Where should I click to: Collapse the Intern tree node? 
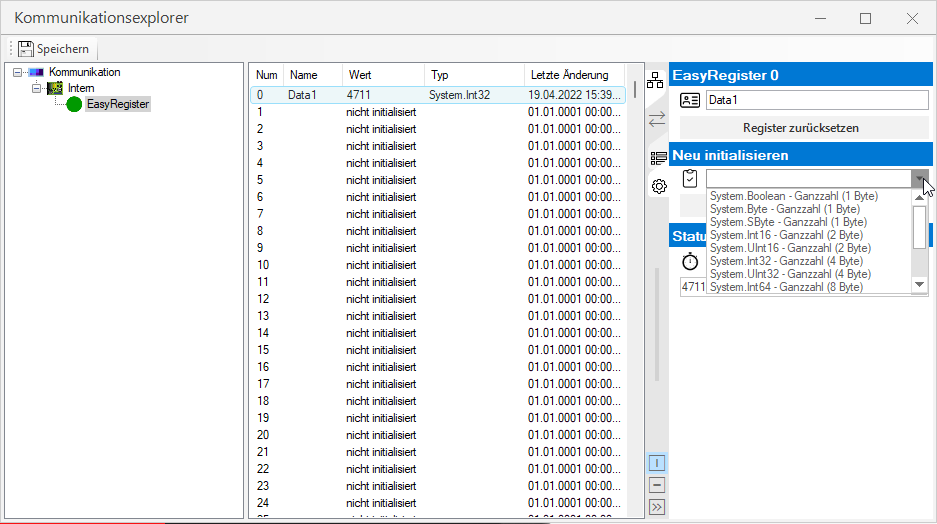pos(37,88)
